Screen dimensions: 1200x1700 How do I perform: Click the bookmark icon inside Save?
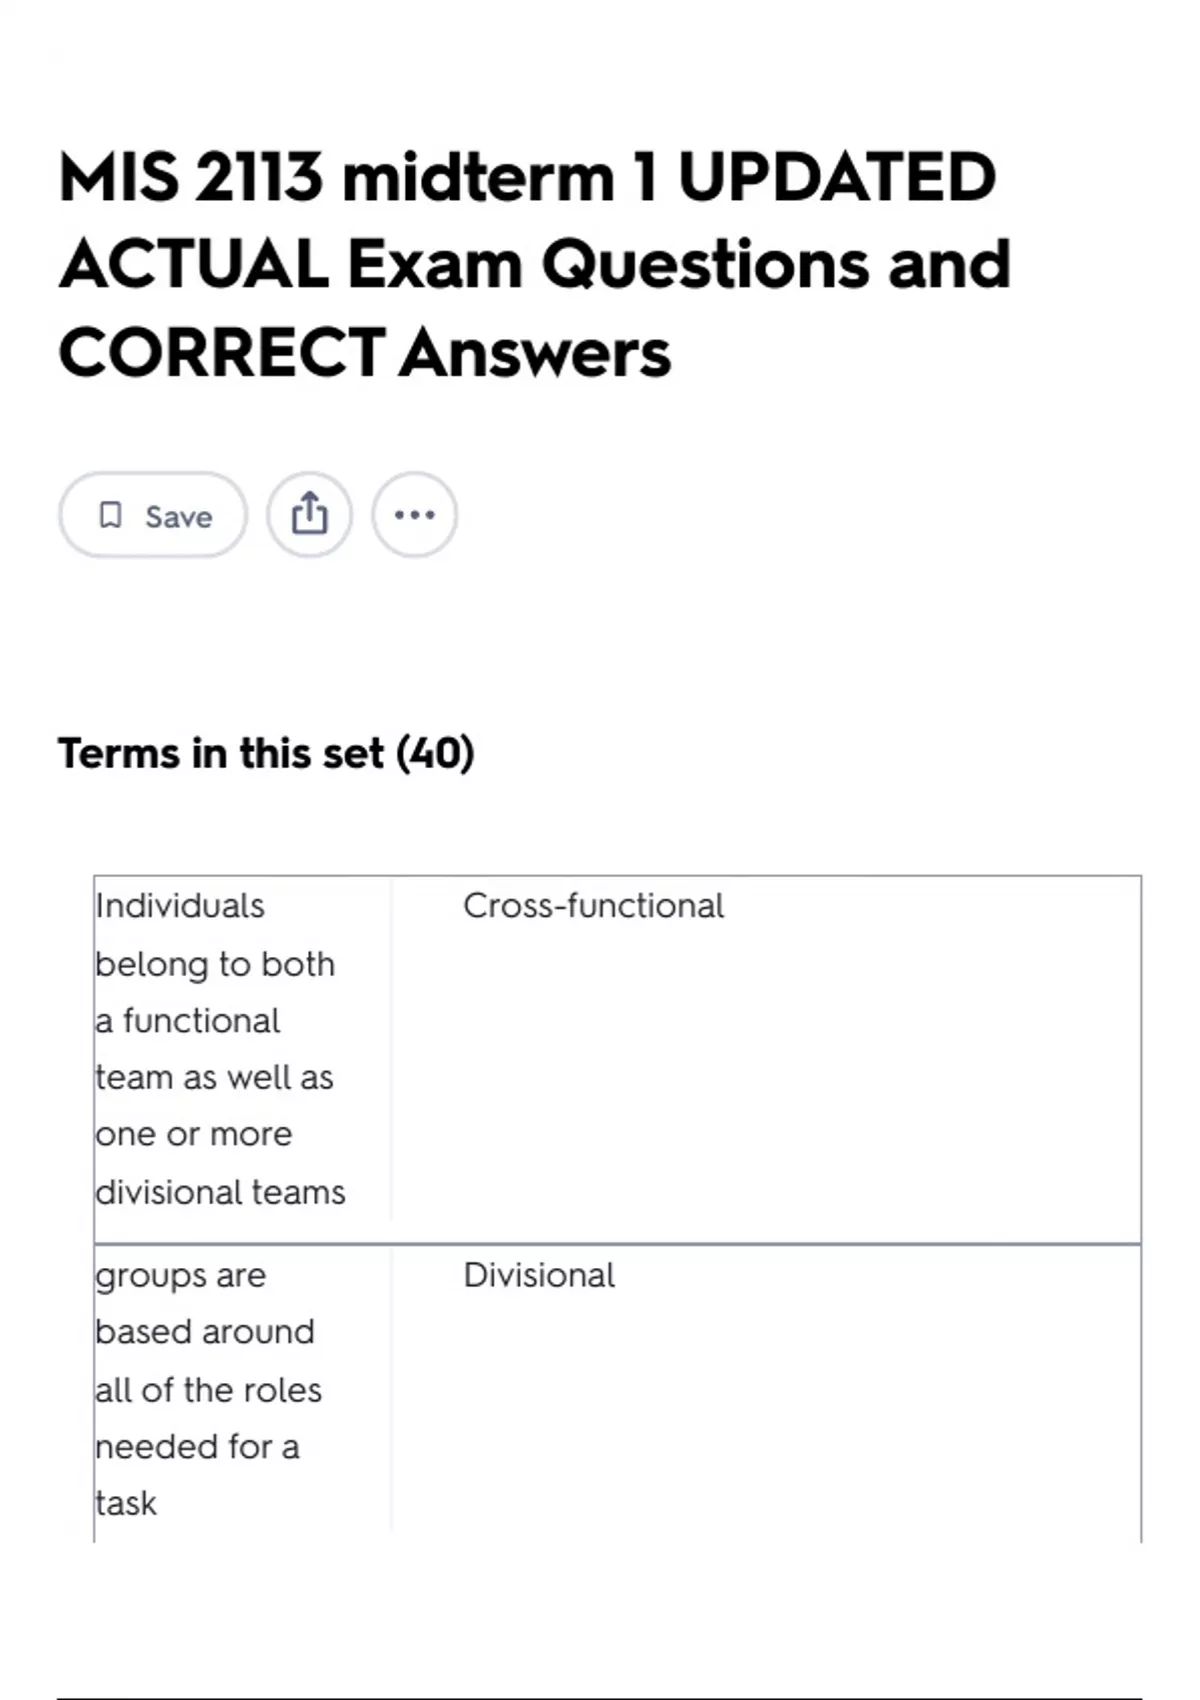(110, 515)
